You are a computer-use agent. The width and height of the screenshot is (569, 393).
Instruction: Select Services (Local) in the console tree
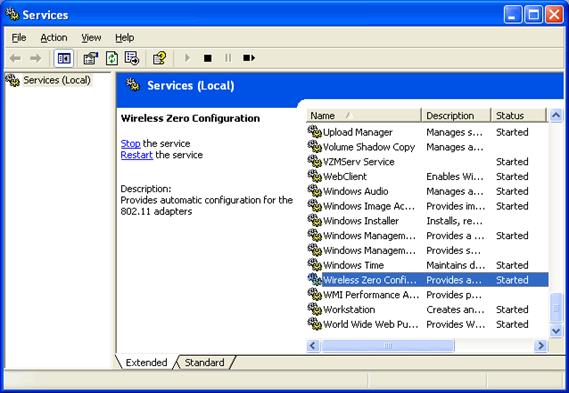(x=57, y=80)
